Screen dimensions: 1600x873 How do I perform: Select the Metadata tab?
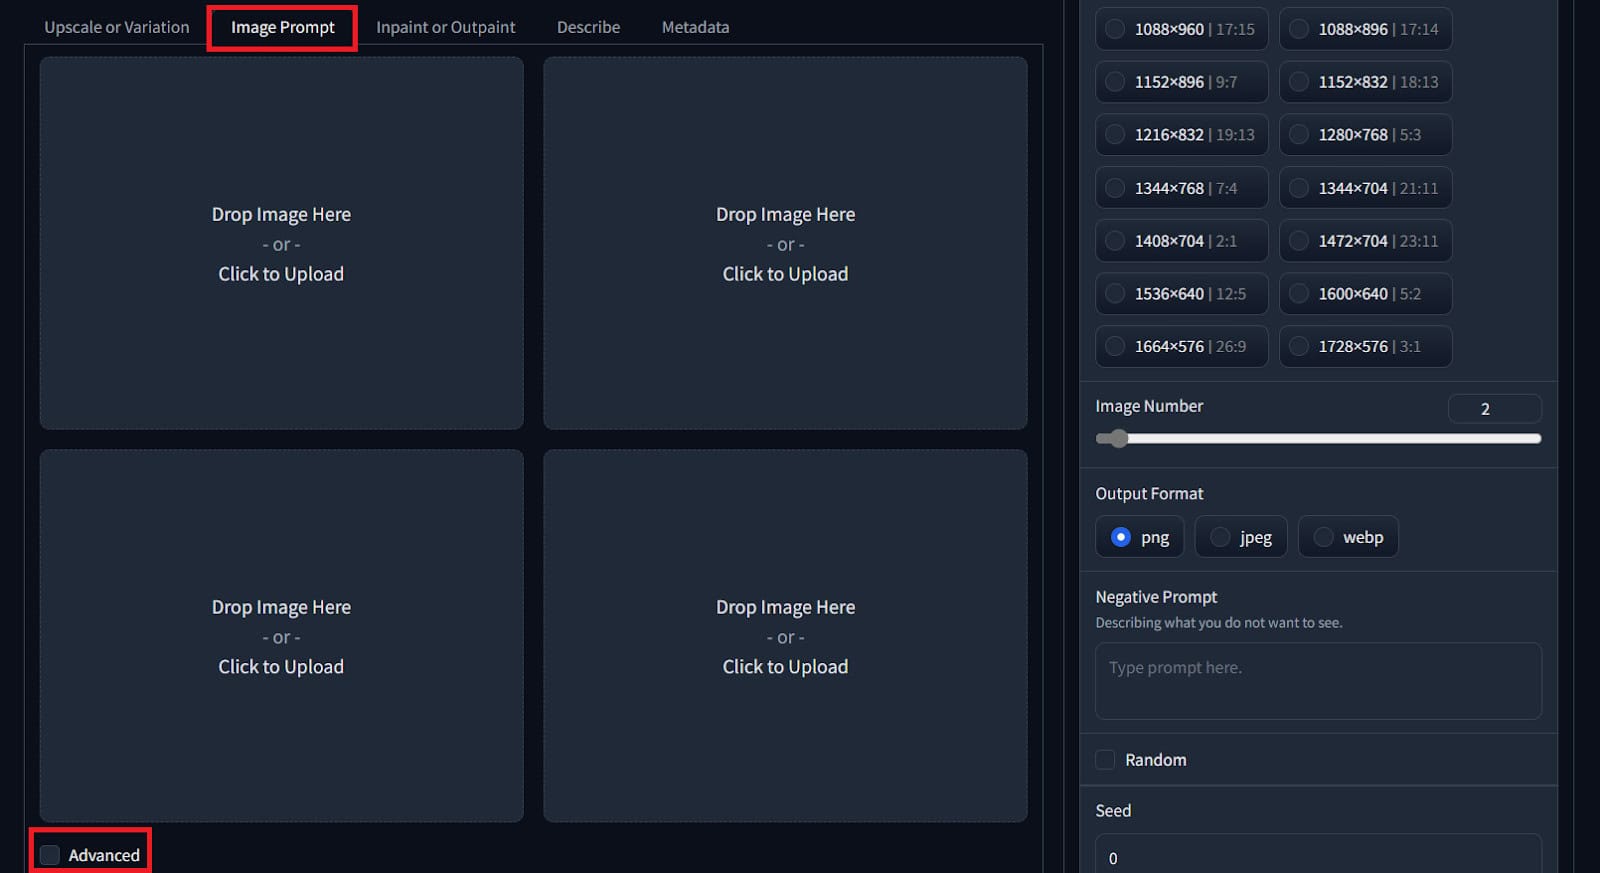click(x=695, y=27)
